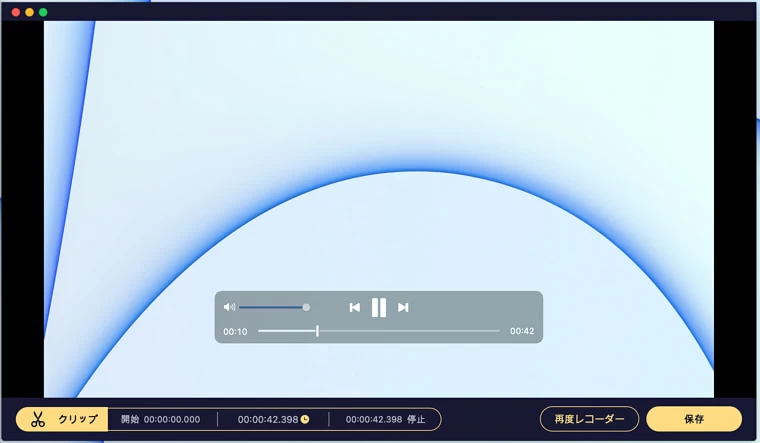The width and height of the screenshot is (760, 443).
Task: Click the 00:10 elapsed time label
Action: [x=235, y=331]
